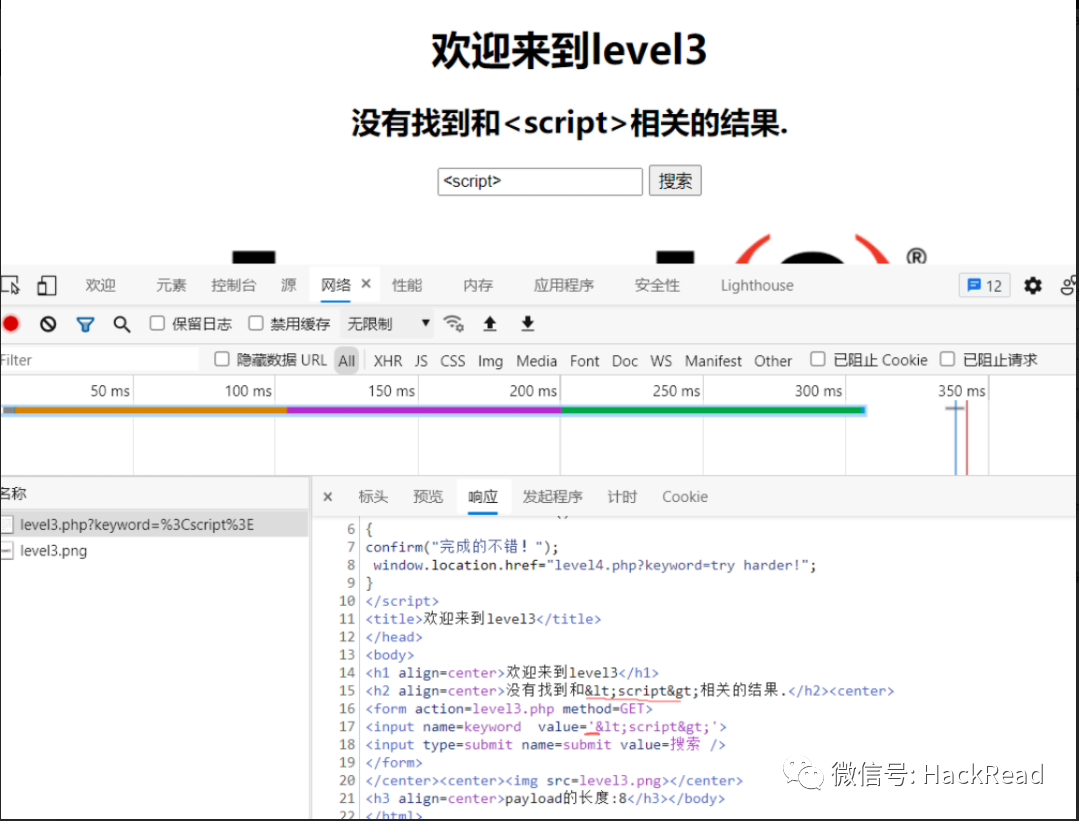Screen dimensions: 1079x821
Task: Filter requests by XHR
Action: pos(388,361)
